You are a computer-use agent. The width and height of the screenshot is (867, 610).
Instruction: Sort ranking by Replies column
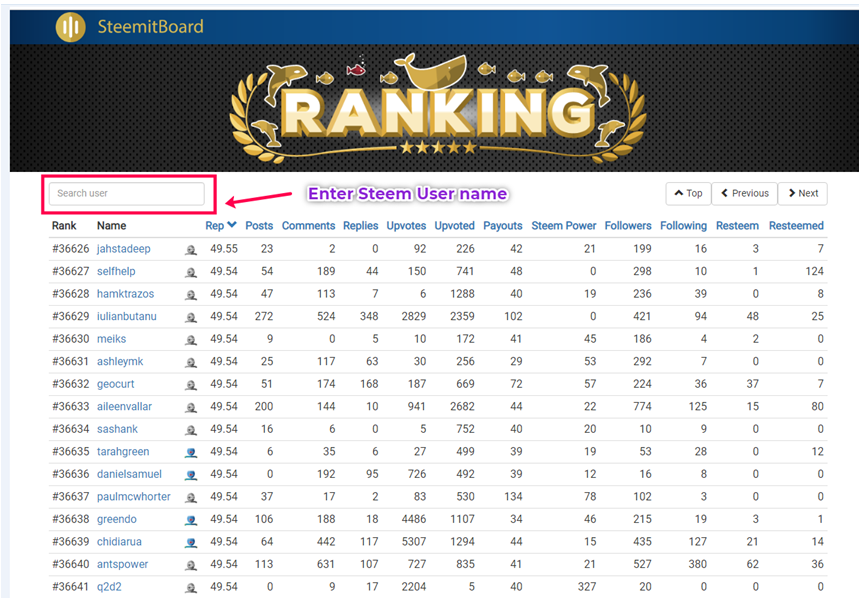click(x=361, y=226)
